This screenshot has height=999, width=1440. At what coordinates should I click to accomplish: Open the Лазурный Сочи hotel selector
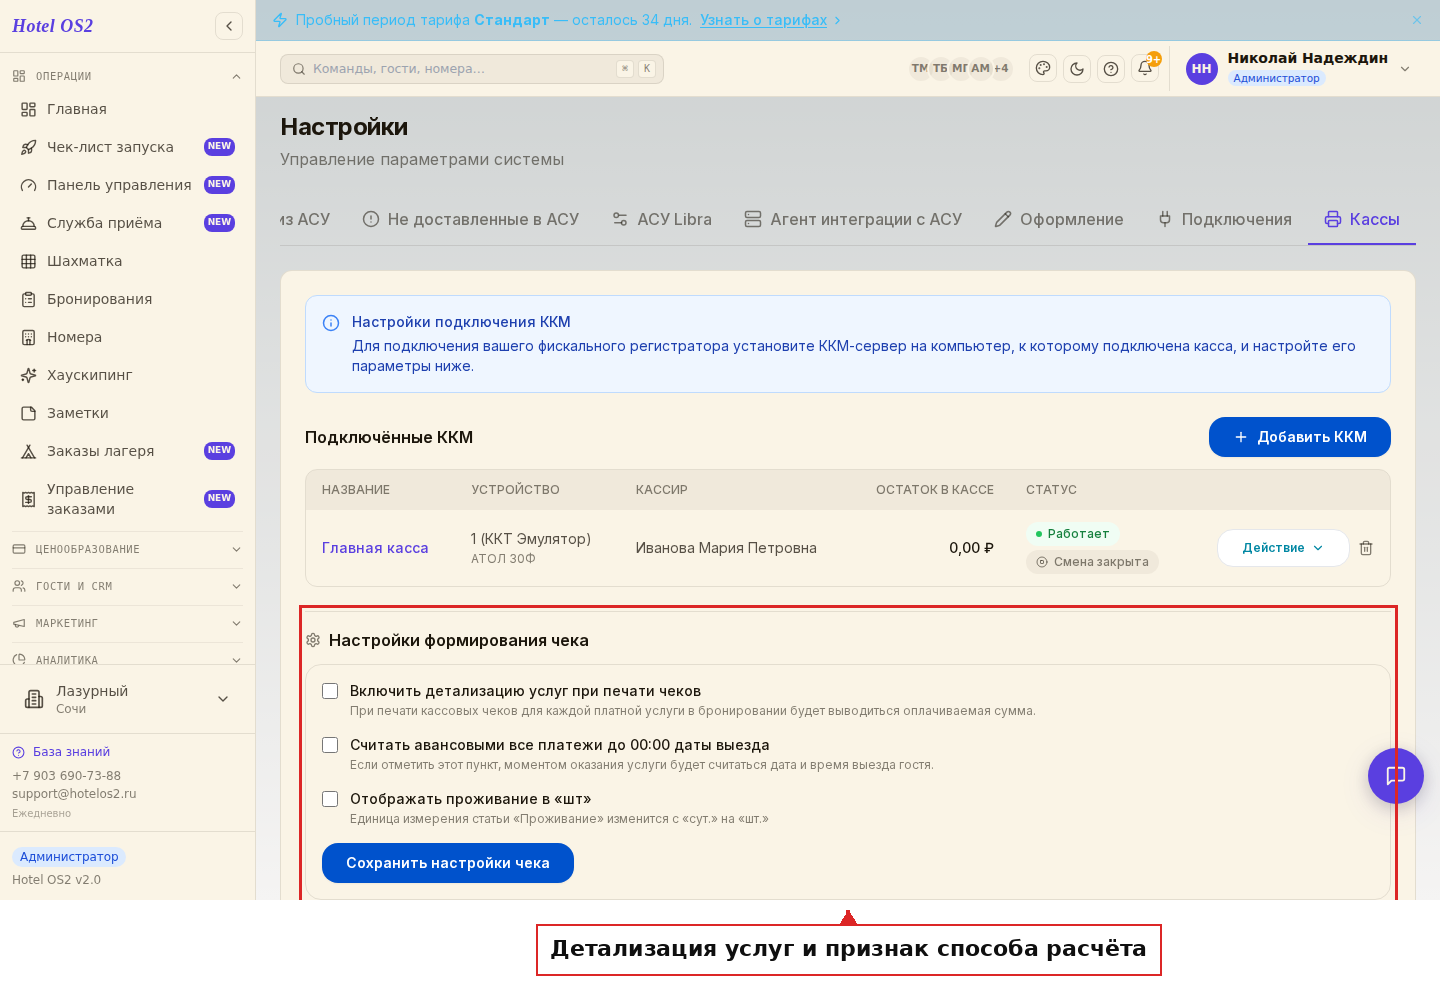[127, 699]
